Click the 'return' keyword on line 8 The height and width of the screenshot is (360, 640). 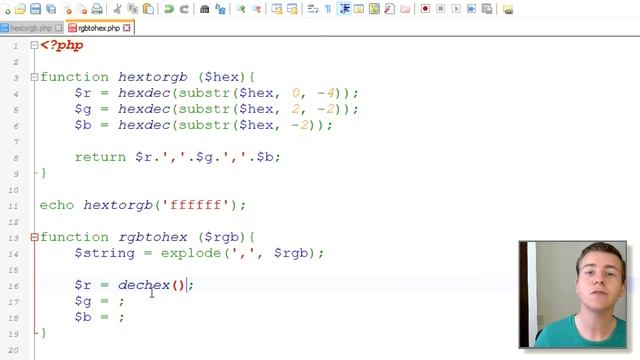pyautogui.click(x=100, y=157)
